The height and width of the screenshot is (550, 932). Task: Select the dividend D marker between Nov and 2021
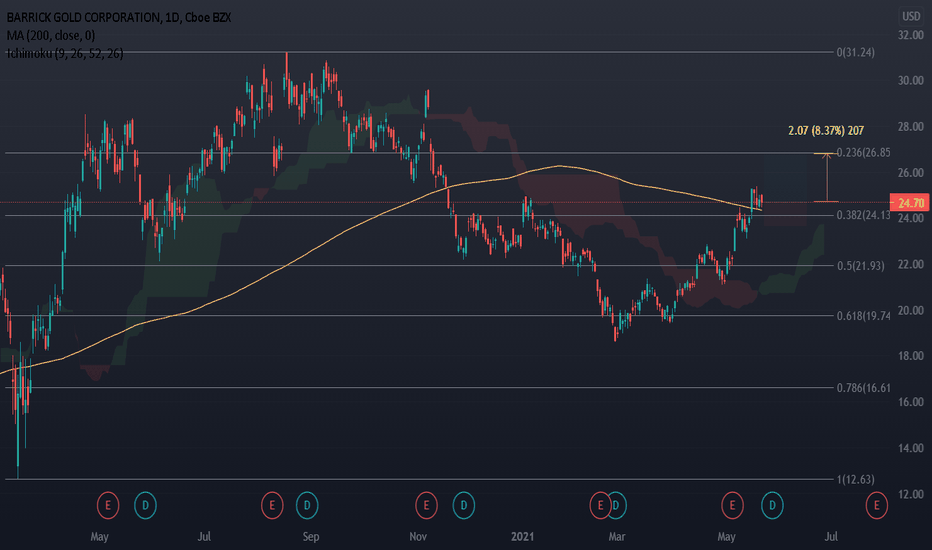[464, 506]
